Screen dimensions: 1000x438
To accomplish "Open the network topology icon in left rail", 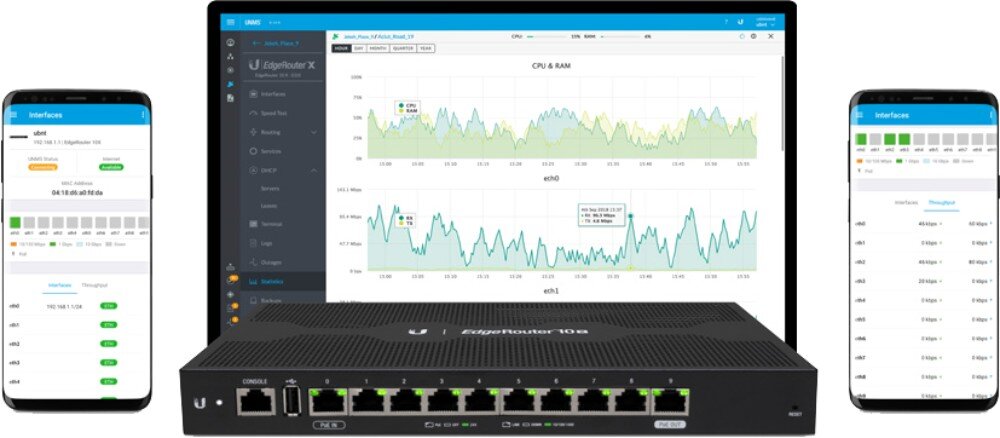I will 230,57.
